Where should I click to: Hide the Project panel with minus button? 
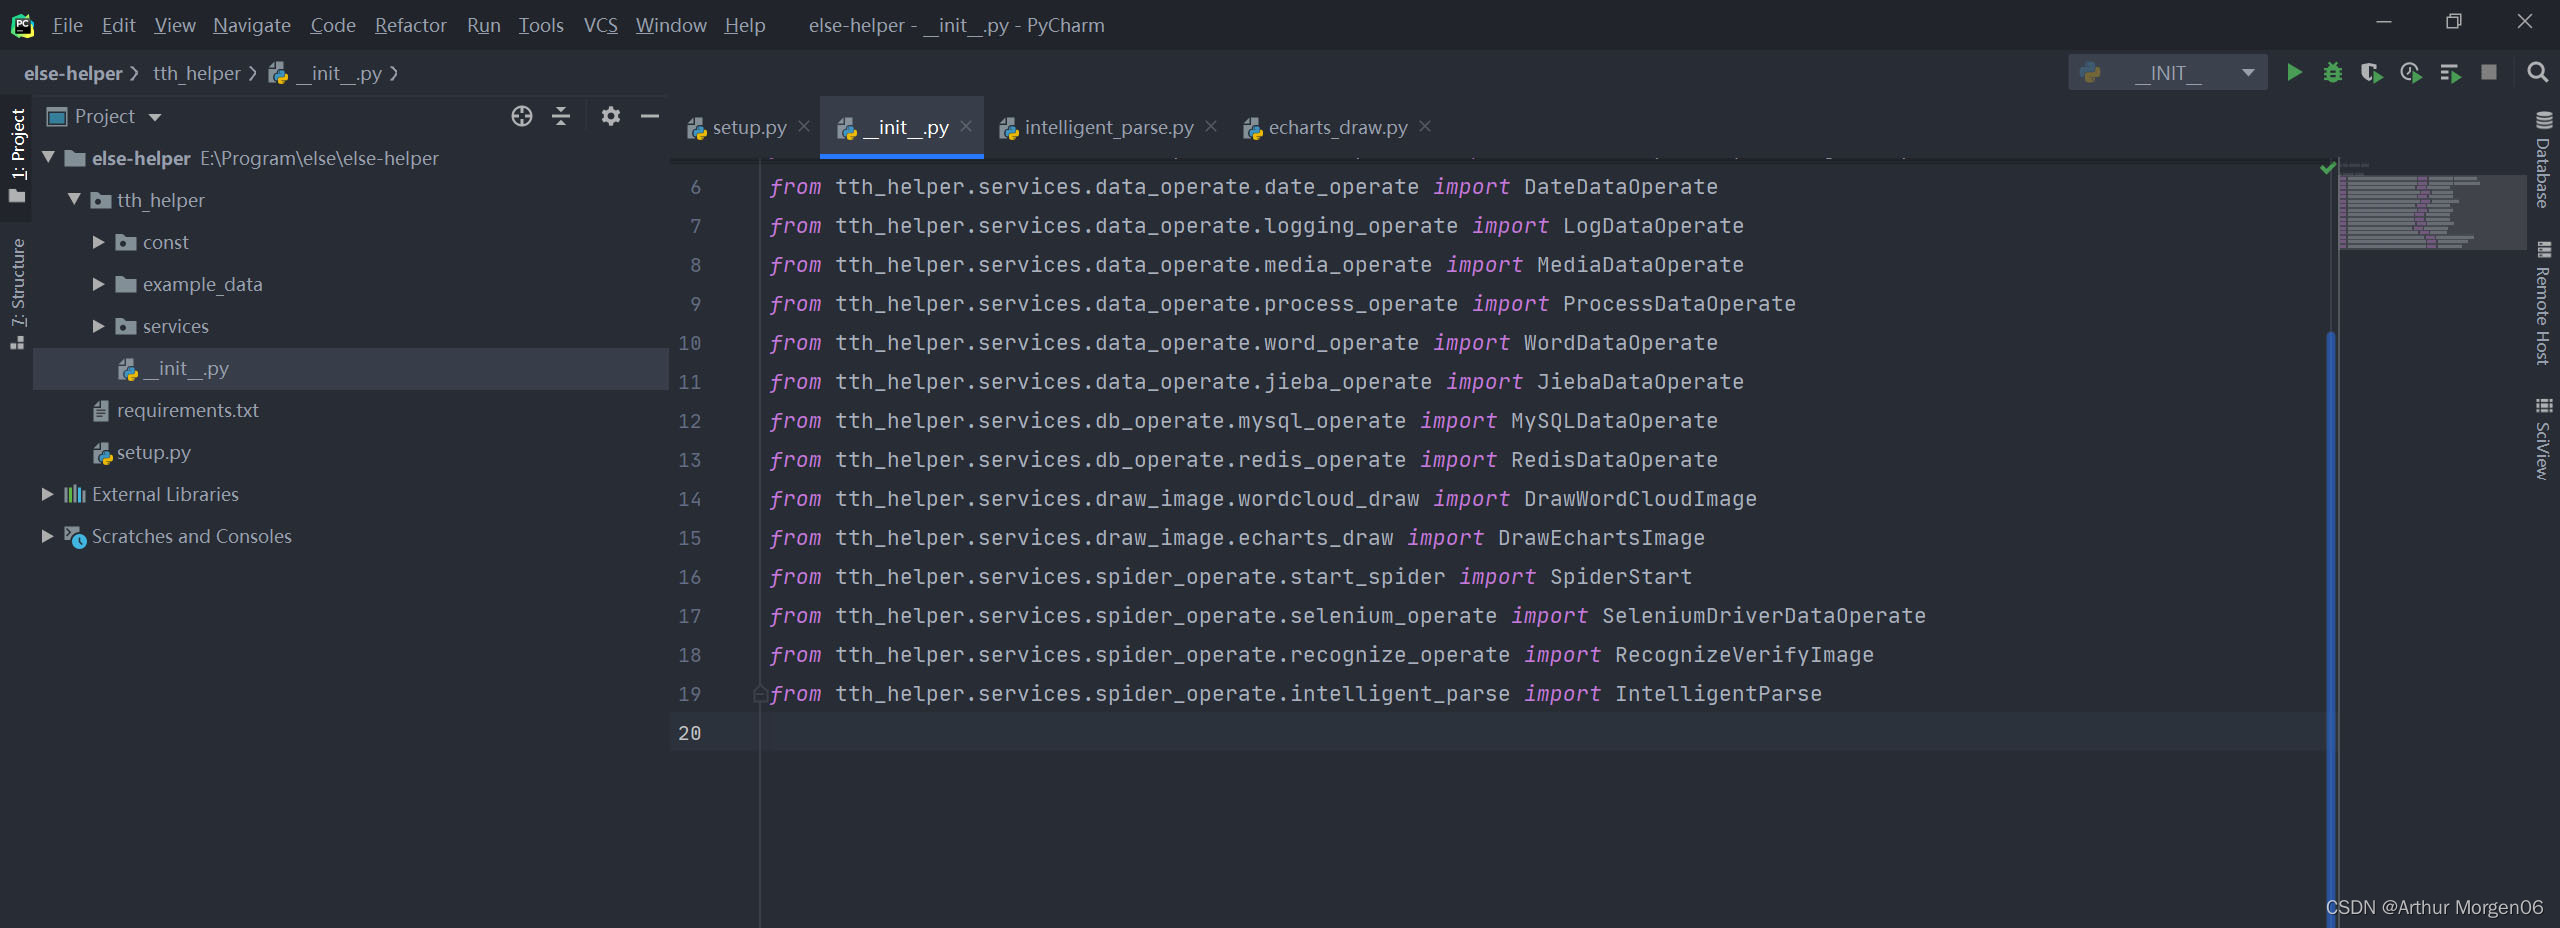[648, 116]
